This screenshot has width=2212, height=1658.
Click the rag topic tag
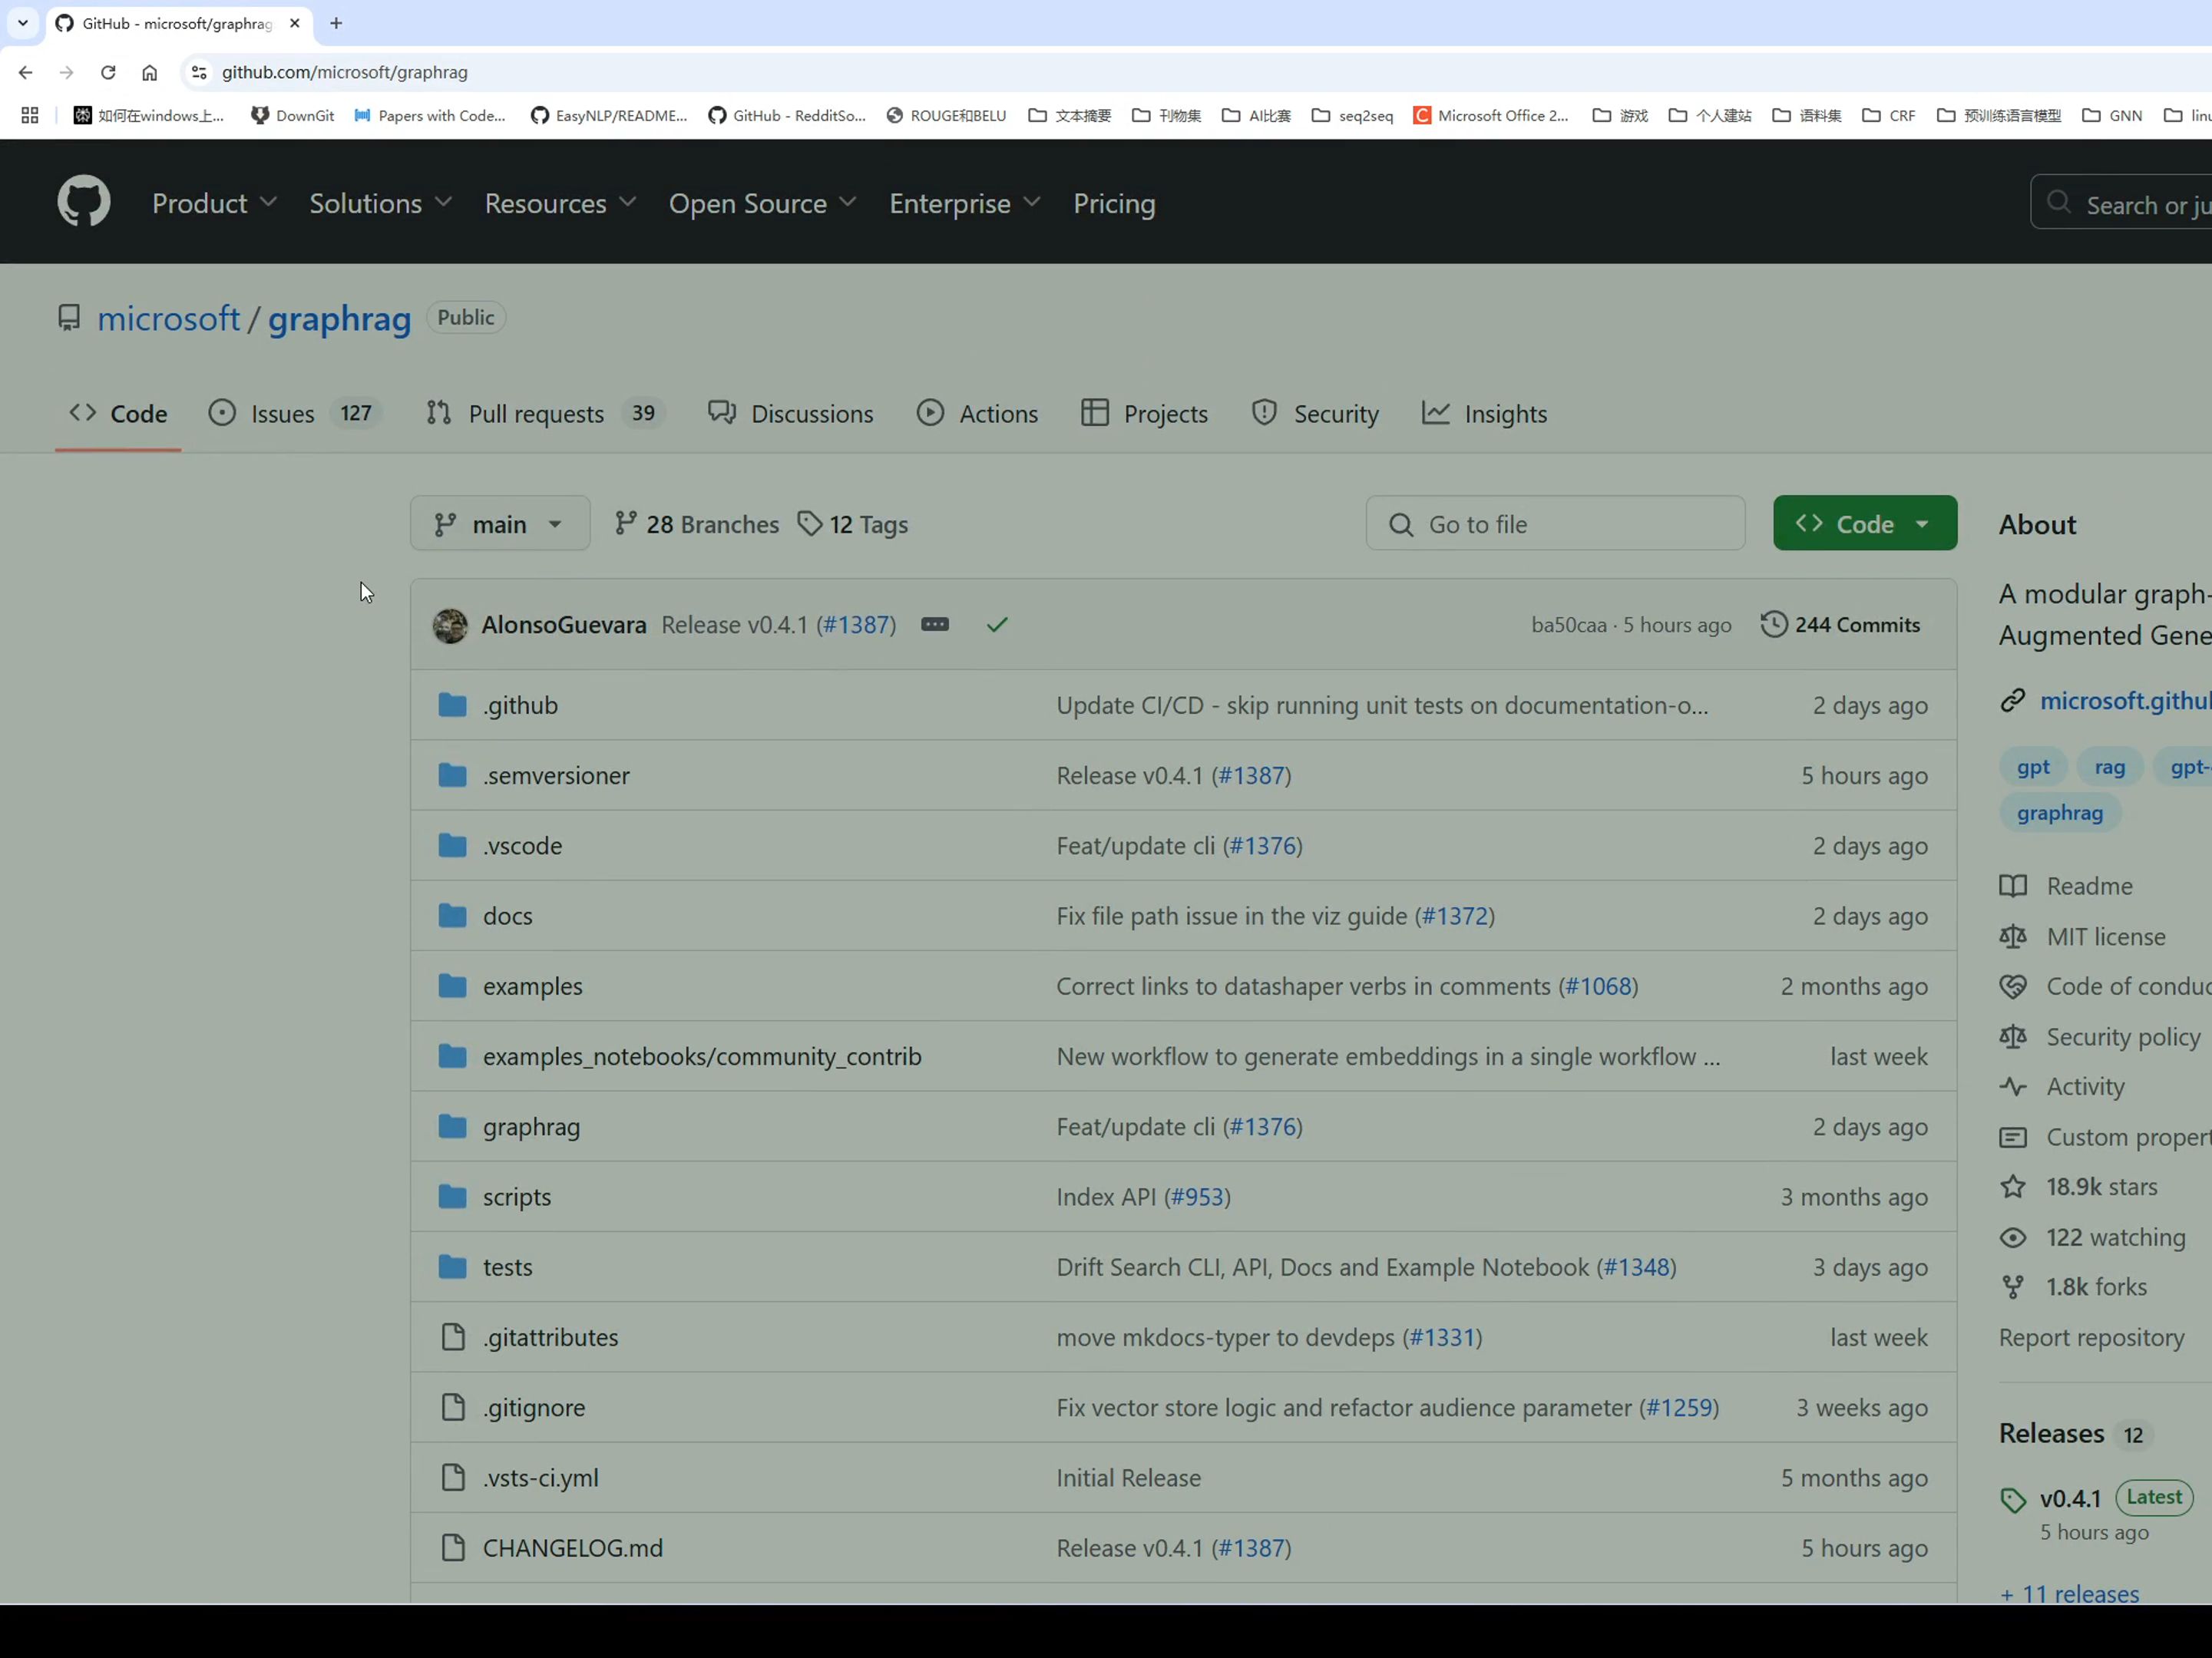pyautogui.click(x=2109, y=767)
